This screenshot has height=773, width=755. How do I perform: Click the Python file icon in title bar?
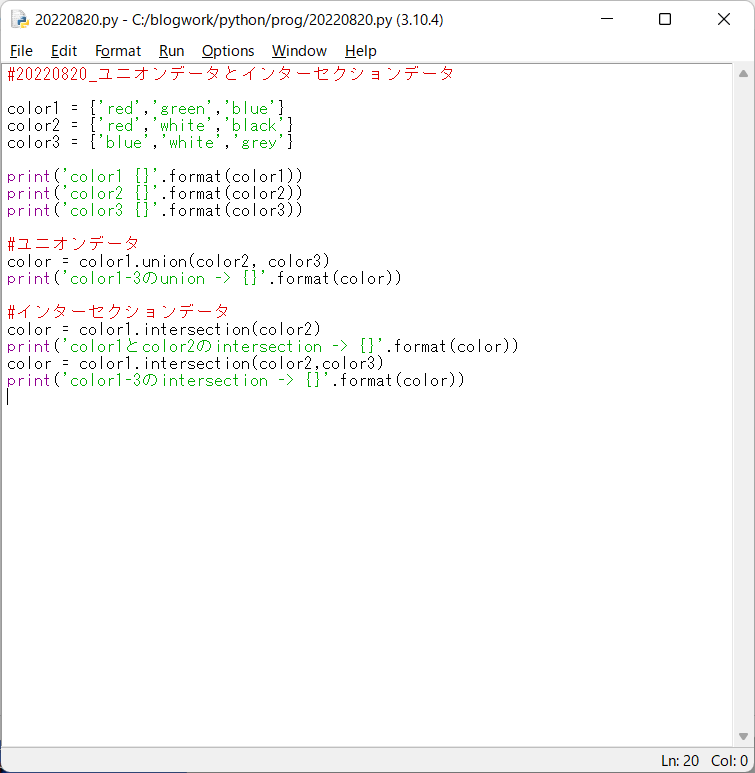pyautogui.click(x=20, y=20)
